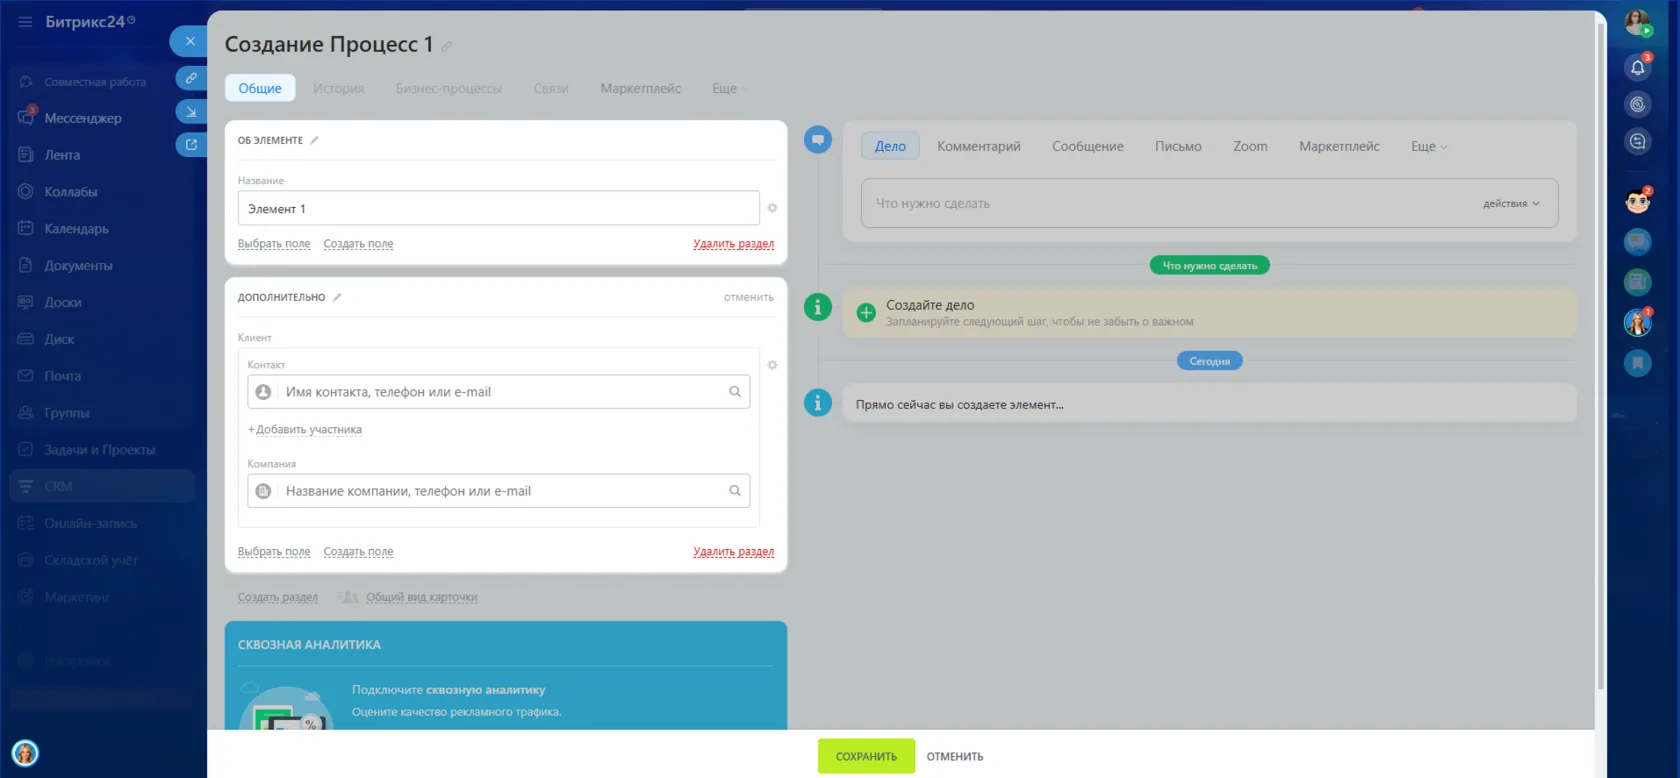The height and width of the screenshot is (778, 1680).
Task: Click green plus icon in Создайте дело
Action: click(x=866, y=313)
